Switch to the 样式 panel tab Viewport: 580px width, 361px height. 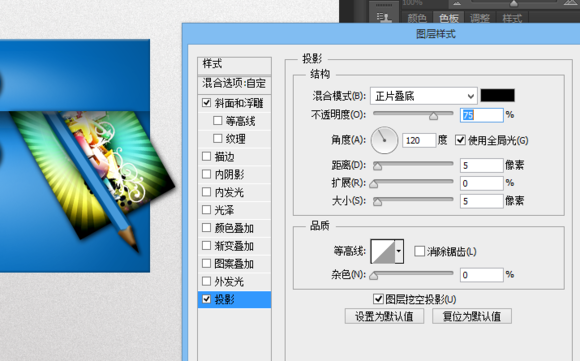[x=512, y=18]
